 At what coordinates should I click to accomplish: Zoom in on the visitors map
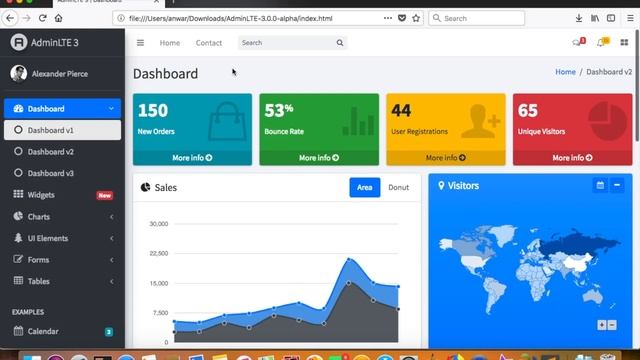point(602,325)
